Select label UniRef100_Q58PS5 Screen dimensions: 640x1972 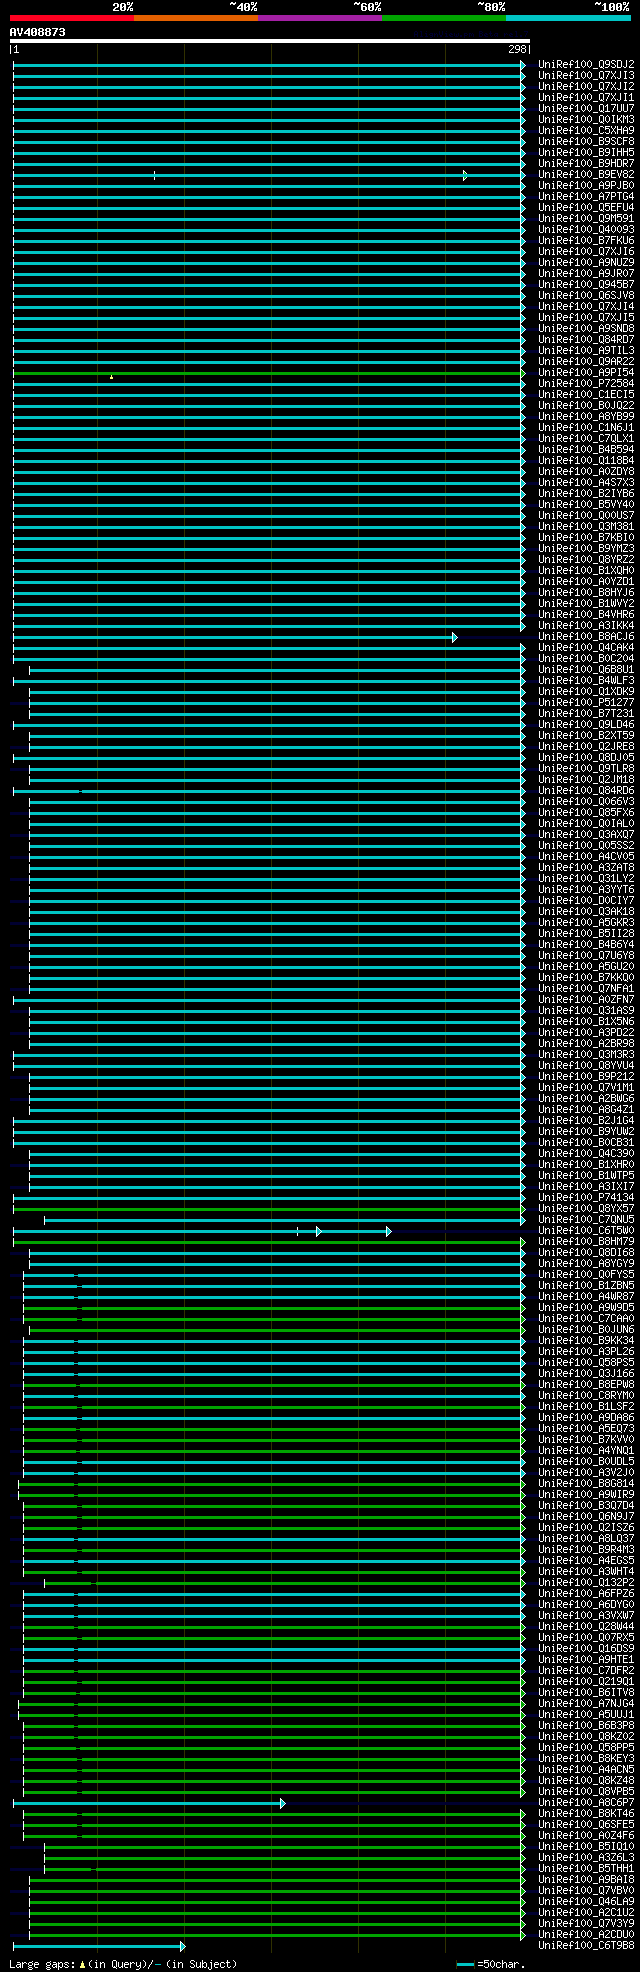coord(586,1362)
